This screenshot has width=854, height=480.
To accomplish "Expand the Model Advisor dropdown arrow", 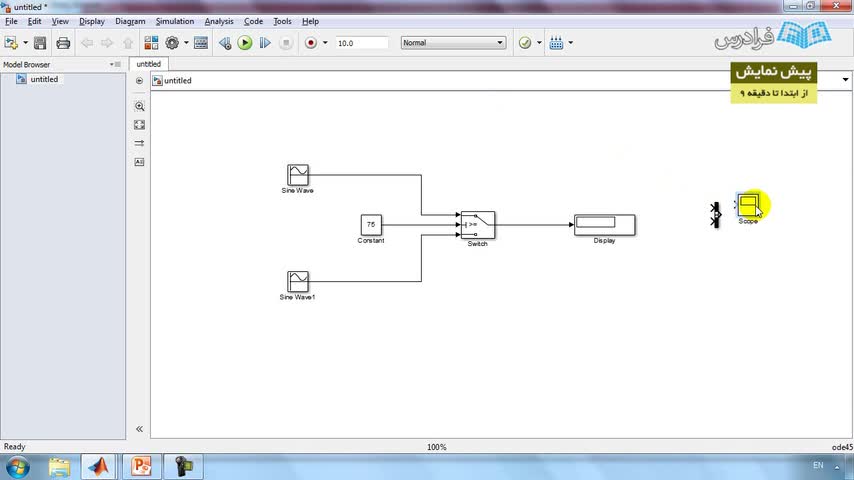I will pos(539,42).
